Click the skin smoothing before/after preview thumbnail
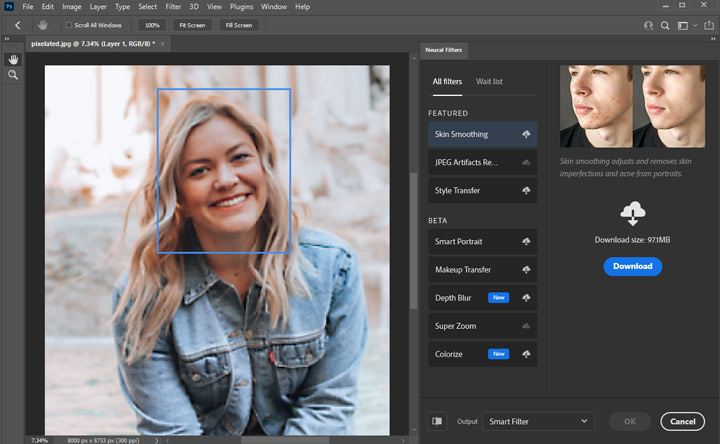 pyautogui.click(x=631, y=107)
